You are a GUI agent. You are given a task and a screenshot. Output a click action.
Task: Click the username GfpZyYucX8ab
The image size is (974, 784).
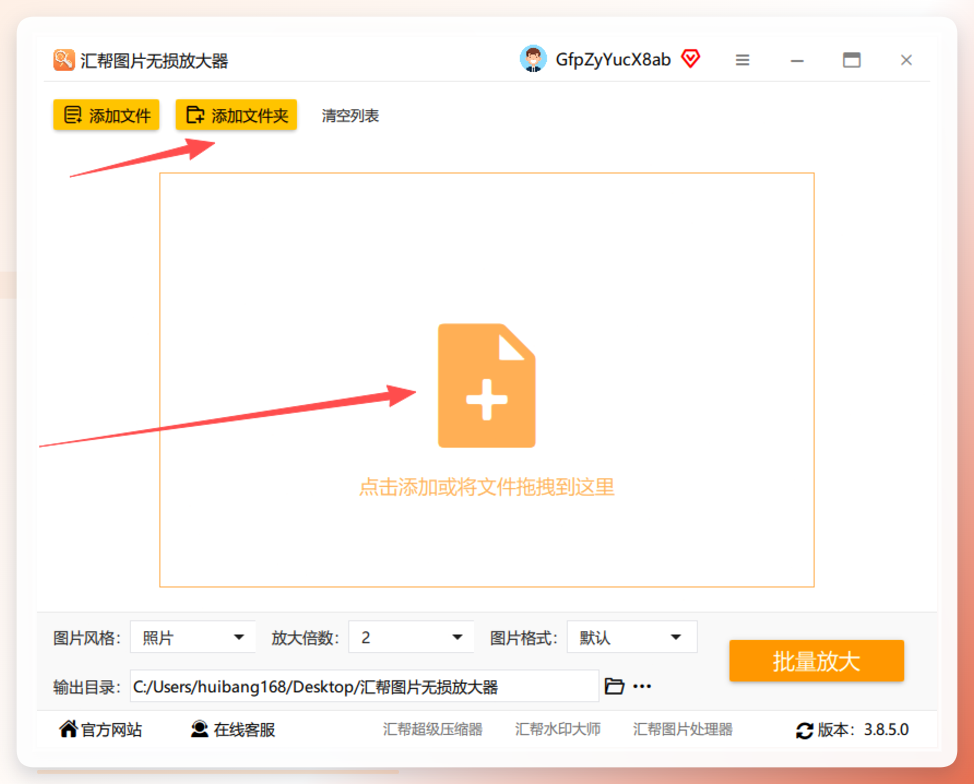[x=613, y=60]
